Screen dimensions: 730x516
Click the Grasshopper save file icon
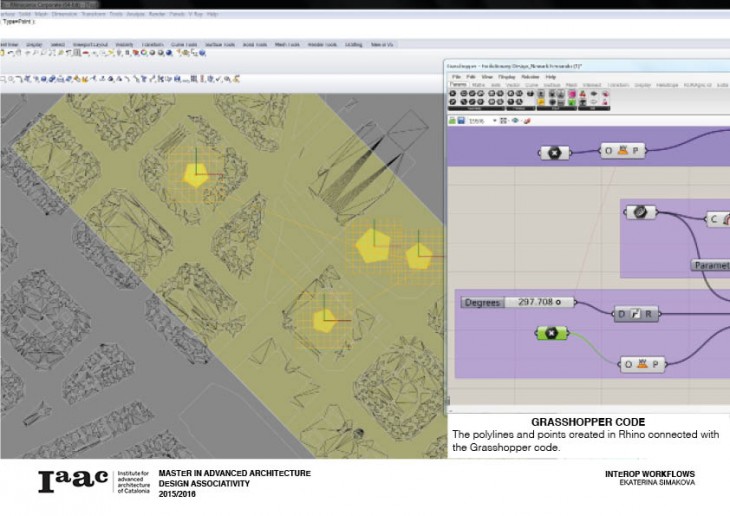point(462,120)
